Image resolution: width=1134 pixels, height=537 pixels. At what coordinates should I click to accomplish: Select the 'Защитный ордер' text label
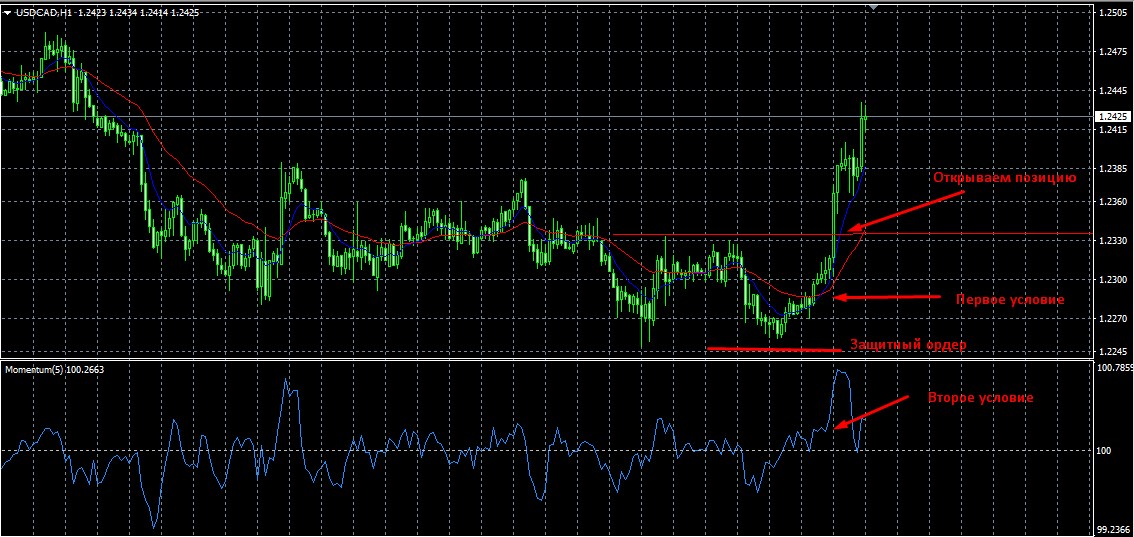908,345
